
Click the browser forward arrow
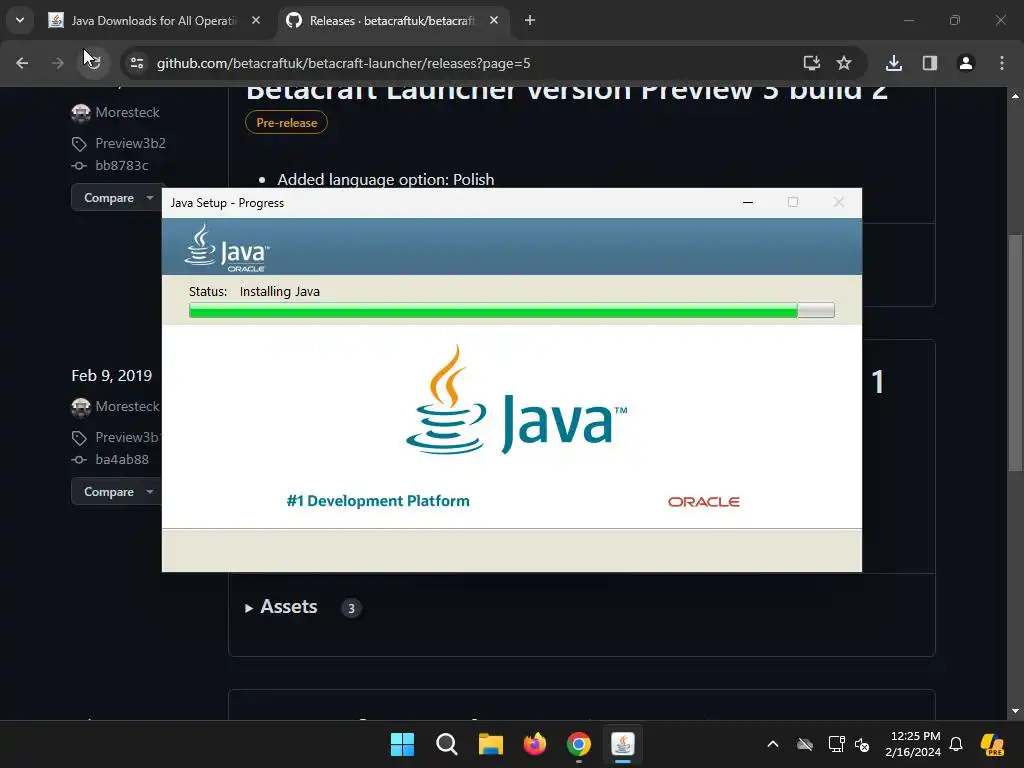click(57, 63)
